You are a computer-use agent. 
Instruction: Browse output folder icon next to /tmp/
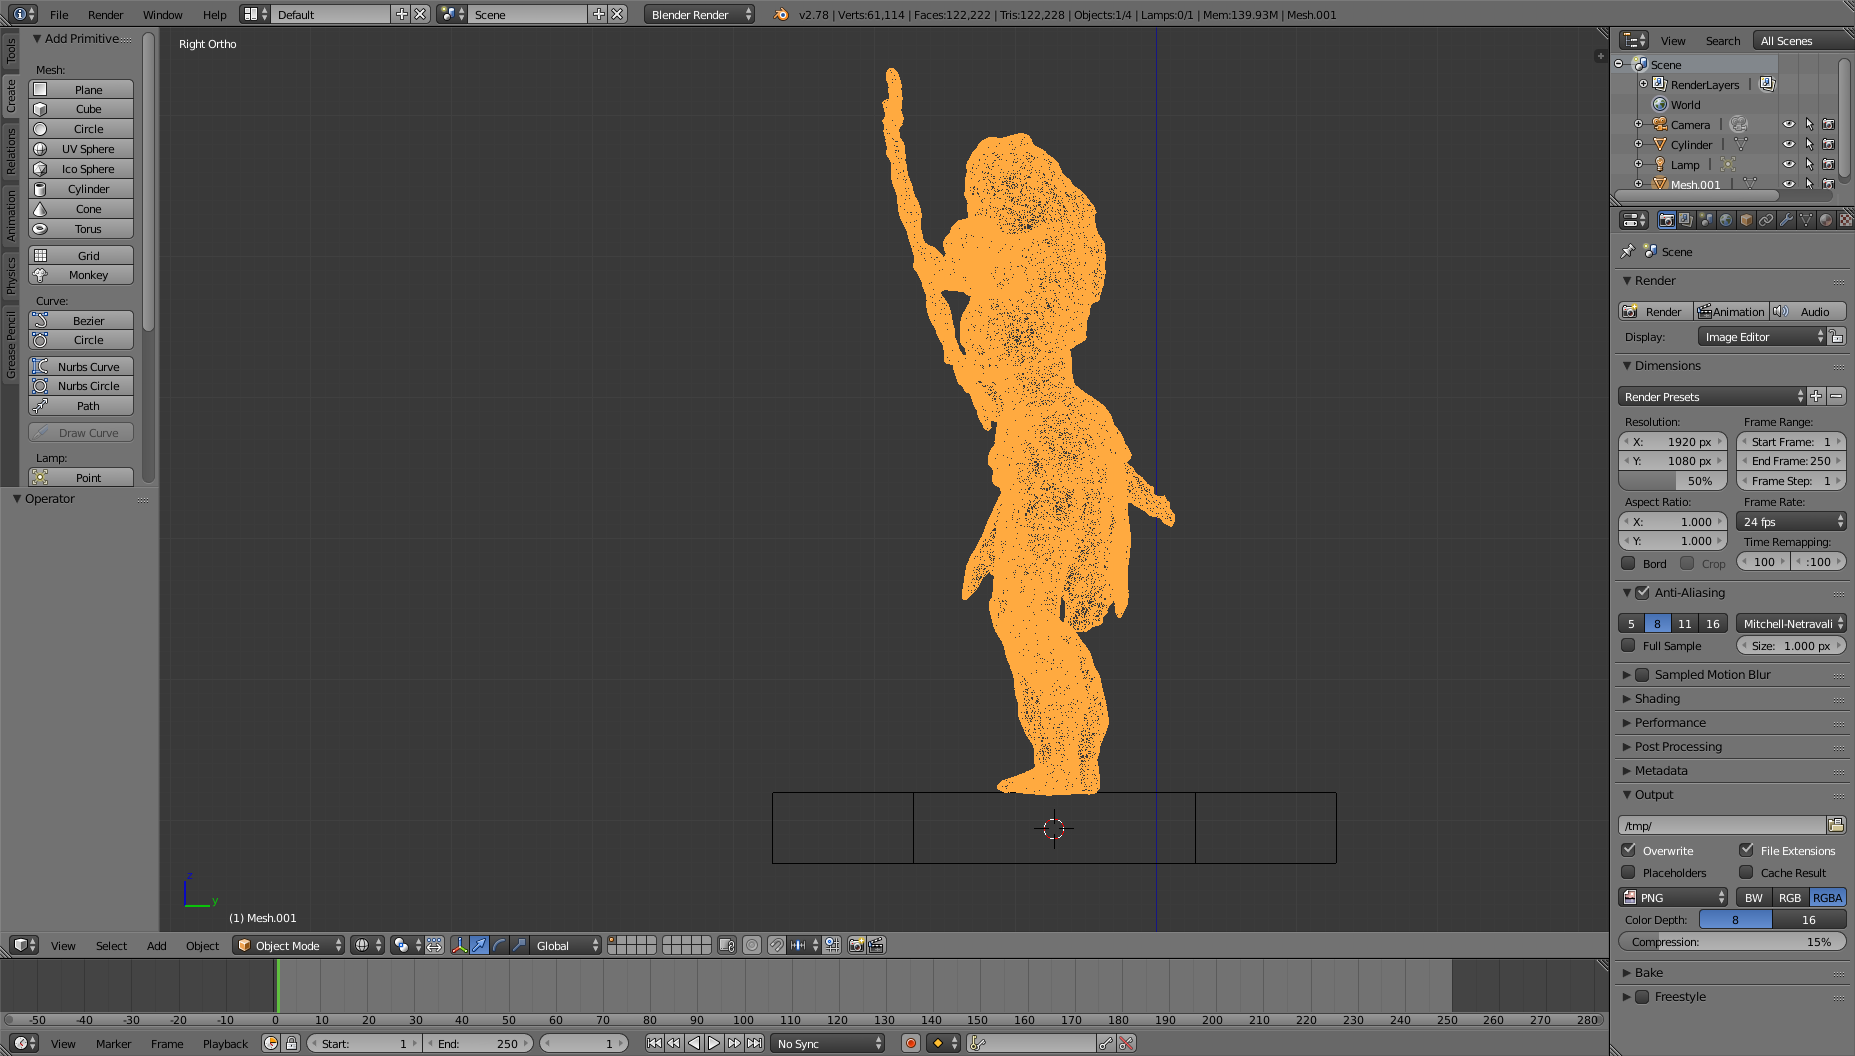tap(1836, 825)
